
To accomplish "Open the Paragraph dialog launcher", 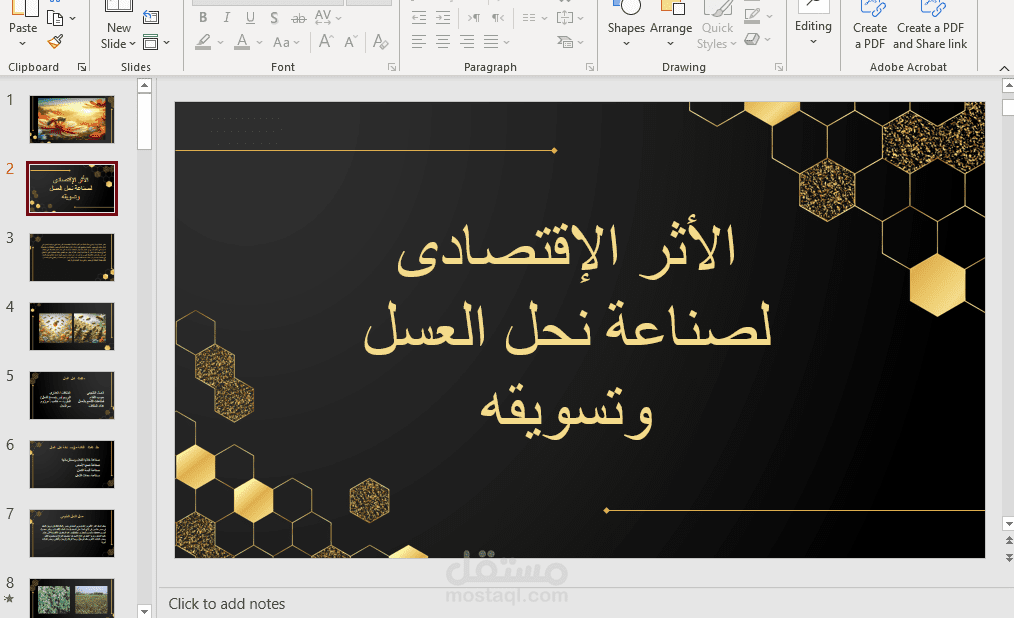I will coord(590,67).
